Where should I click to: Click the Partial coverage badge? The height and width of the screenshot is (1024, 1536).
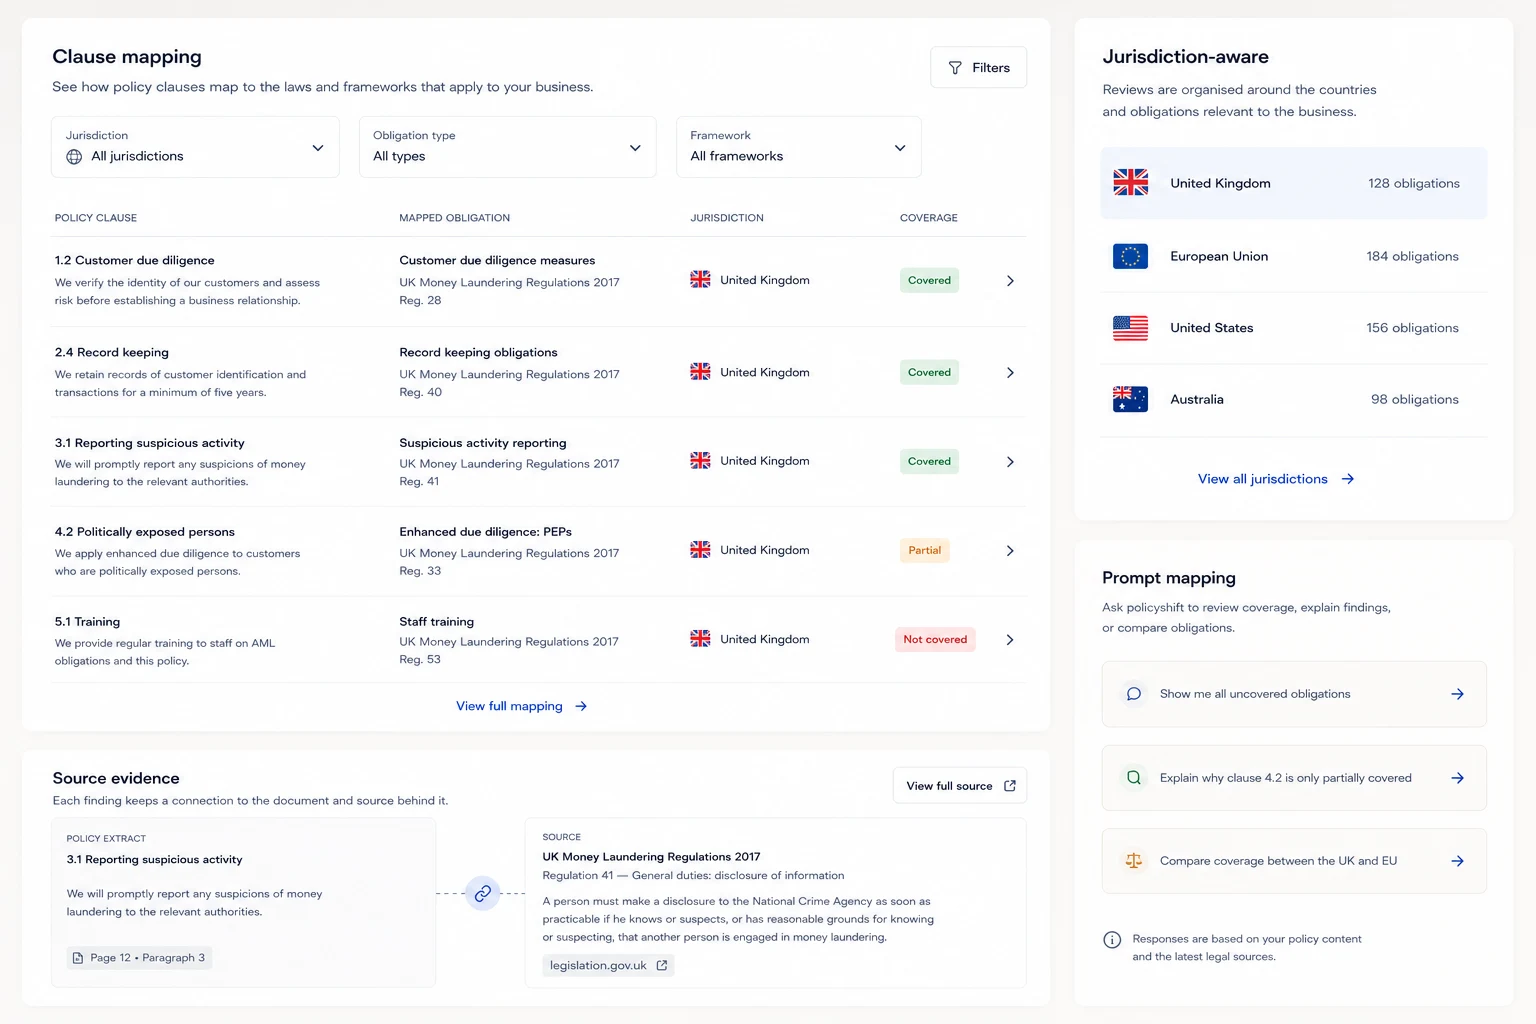click(925, 550)
